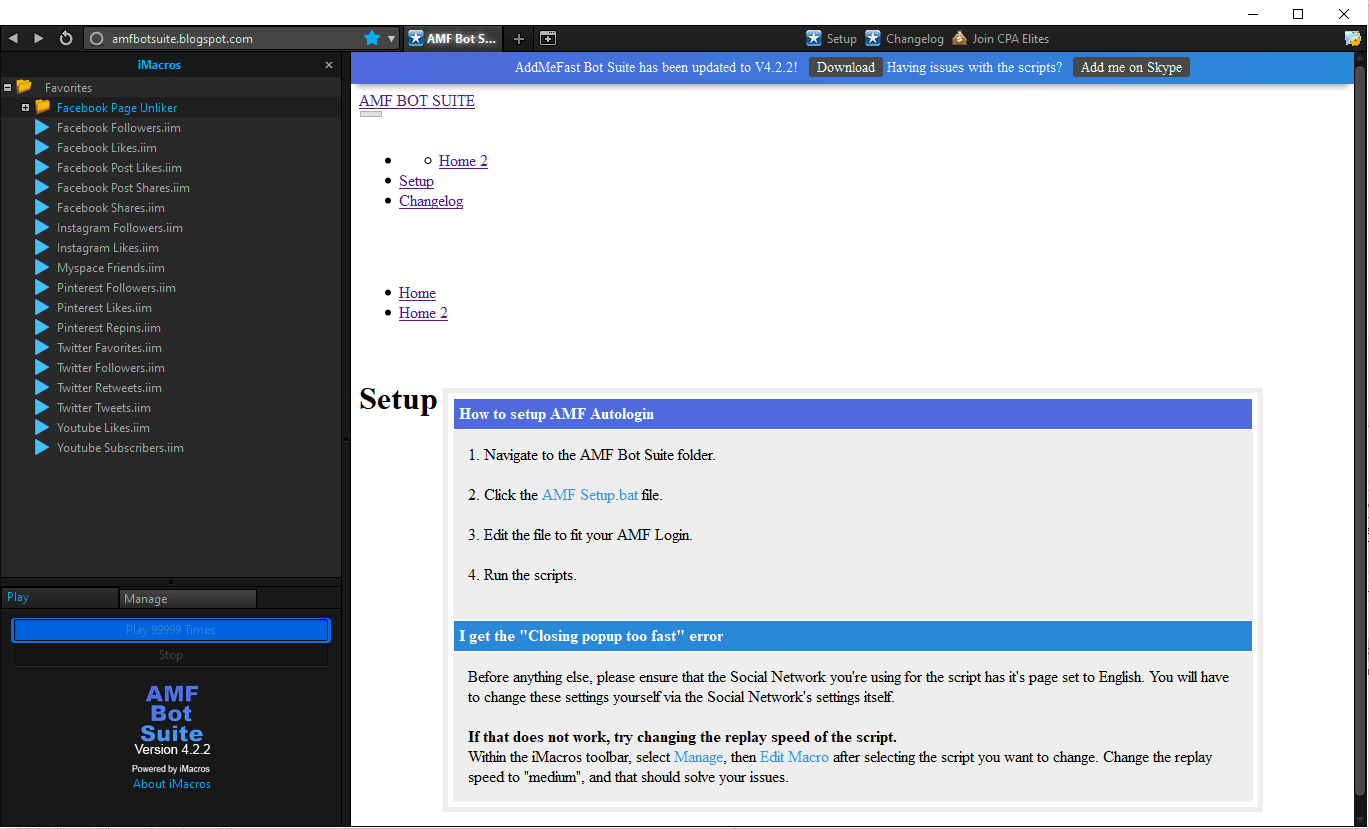Click play icon for Twitter Retweets.iim
Image resolution: width=1369 pixels, height=829 pixels.
42,387
